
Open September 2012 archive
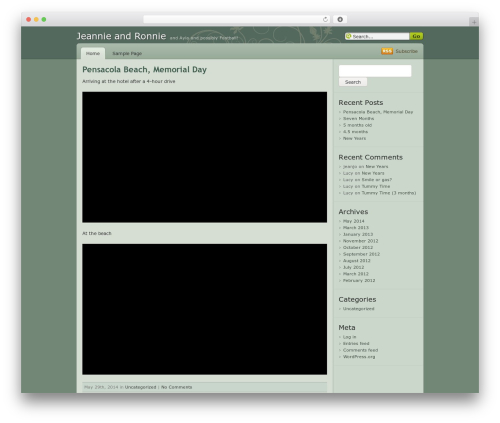coord(361,254)
